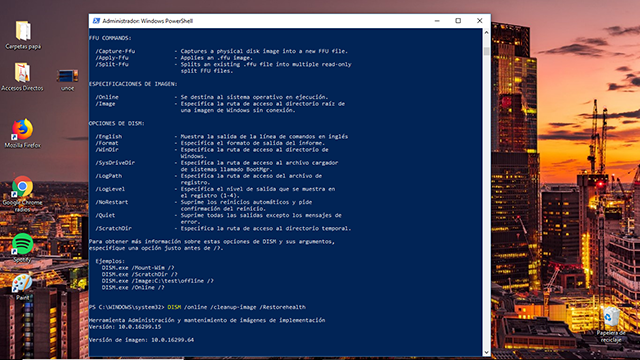Viewport: 640px width, 360px height.
Task: Click the '/NoRestart' option text
Action: [x=112, y=202]
